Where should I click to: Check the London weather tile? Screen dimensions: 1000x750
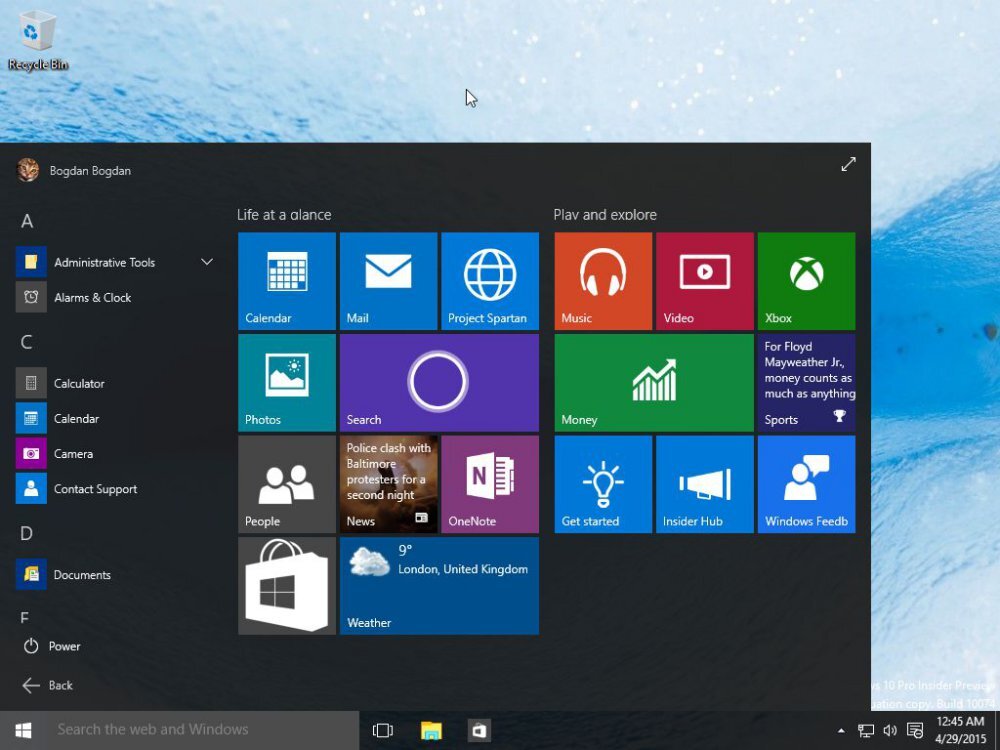pos(440,586)
